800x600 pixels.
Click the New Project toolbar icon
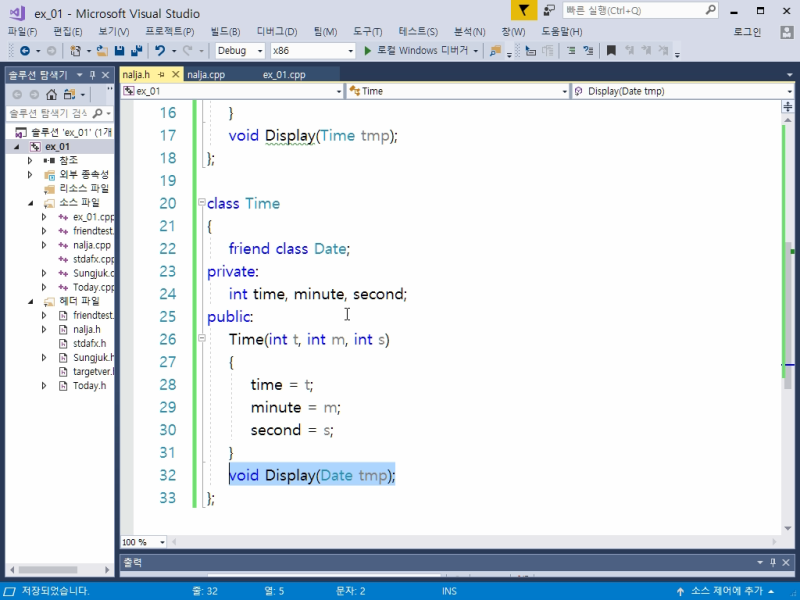(75, 51)
